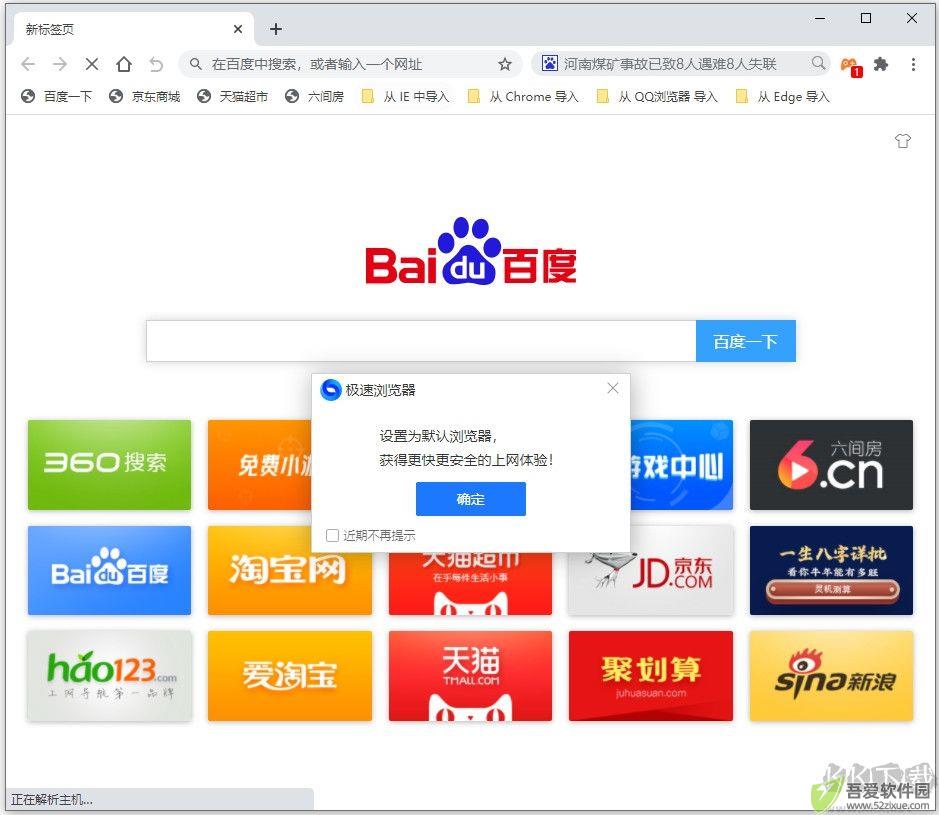Open the three-dot browser menu
This screenshot has height=815, width=939.
[x=913, y=64]
